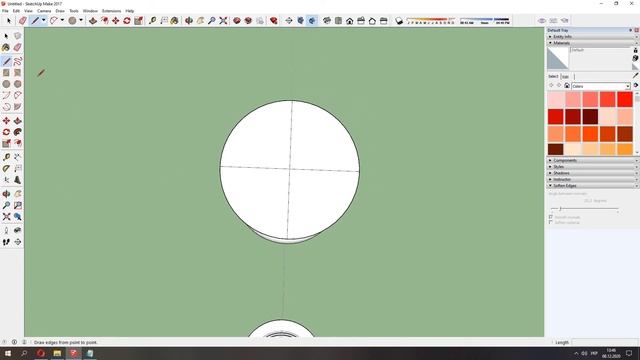
Task: Select the Protractor tool
Action: [6, 169]
